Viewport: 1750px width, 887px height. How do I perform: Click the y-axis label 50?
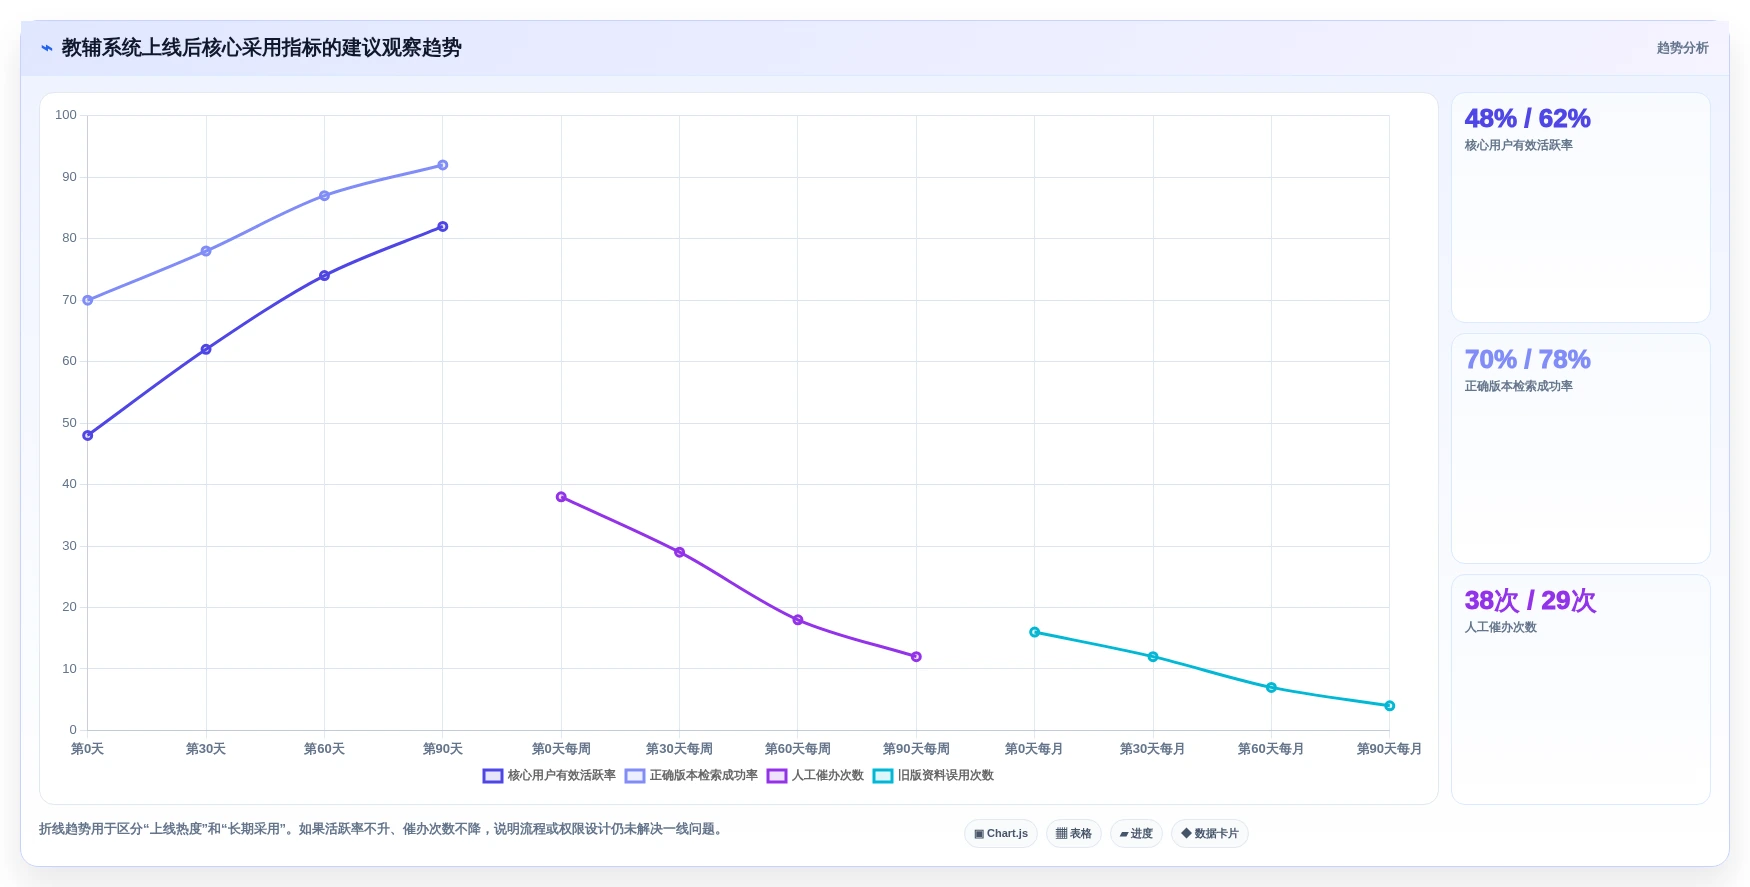click(x=69, y=423)
